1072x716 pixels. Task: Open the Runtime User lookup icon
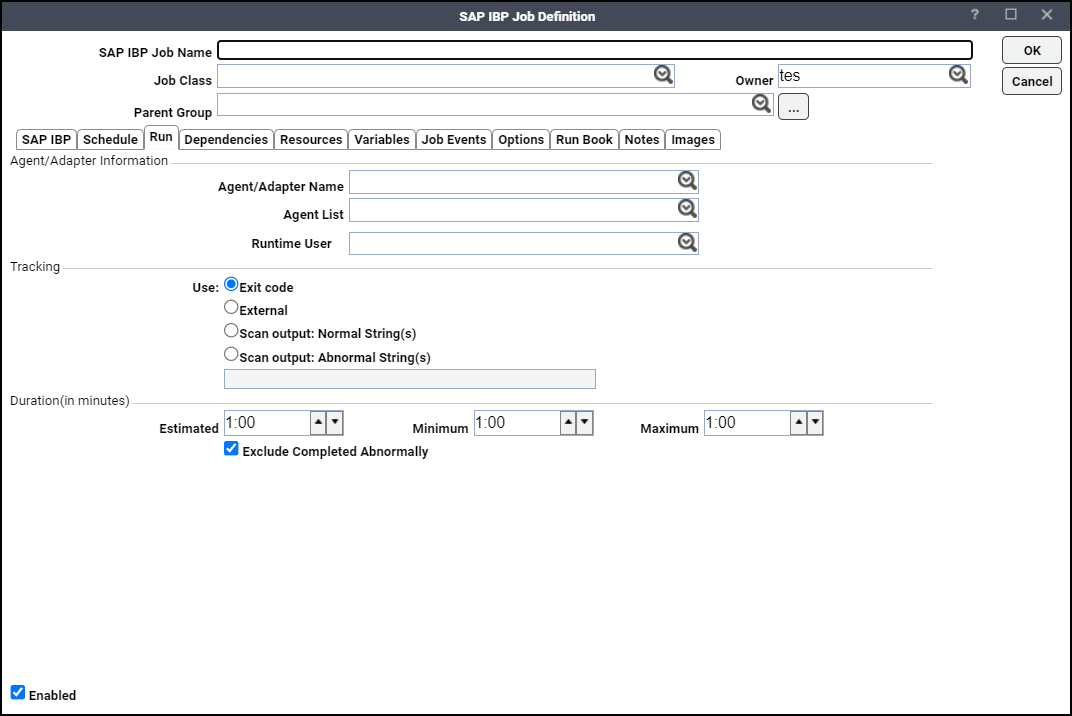point(687,242)
